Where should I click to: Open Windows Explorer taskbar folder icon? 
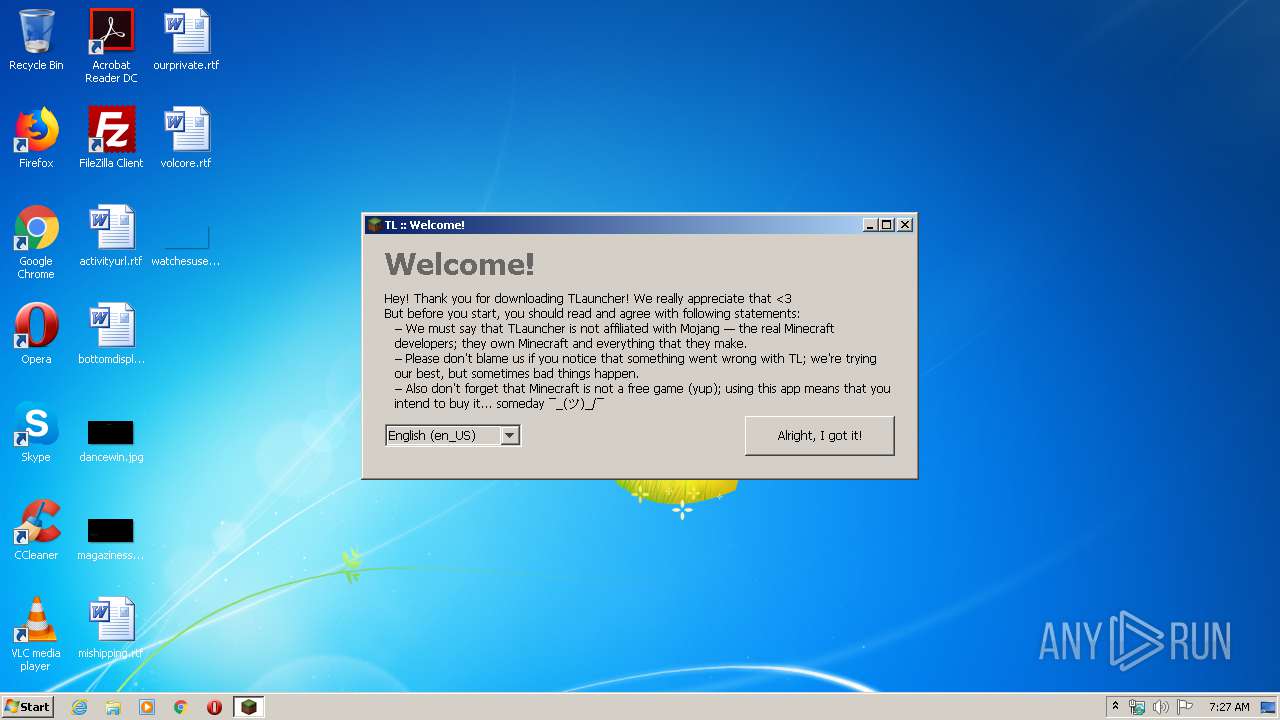[113, 707]
